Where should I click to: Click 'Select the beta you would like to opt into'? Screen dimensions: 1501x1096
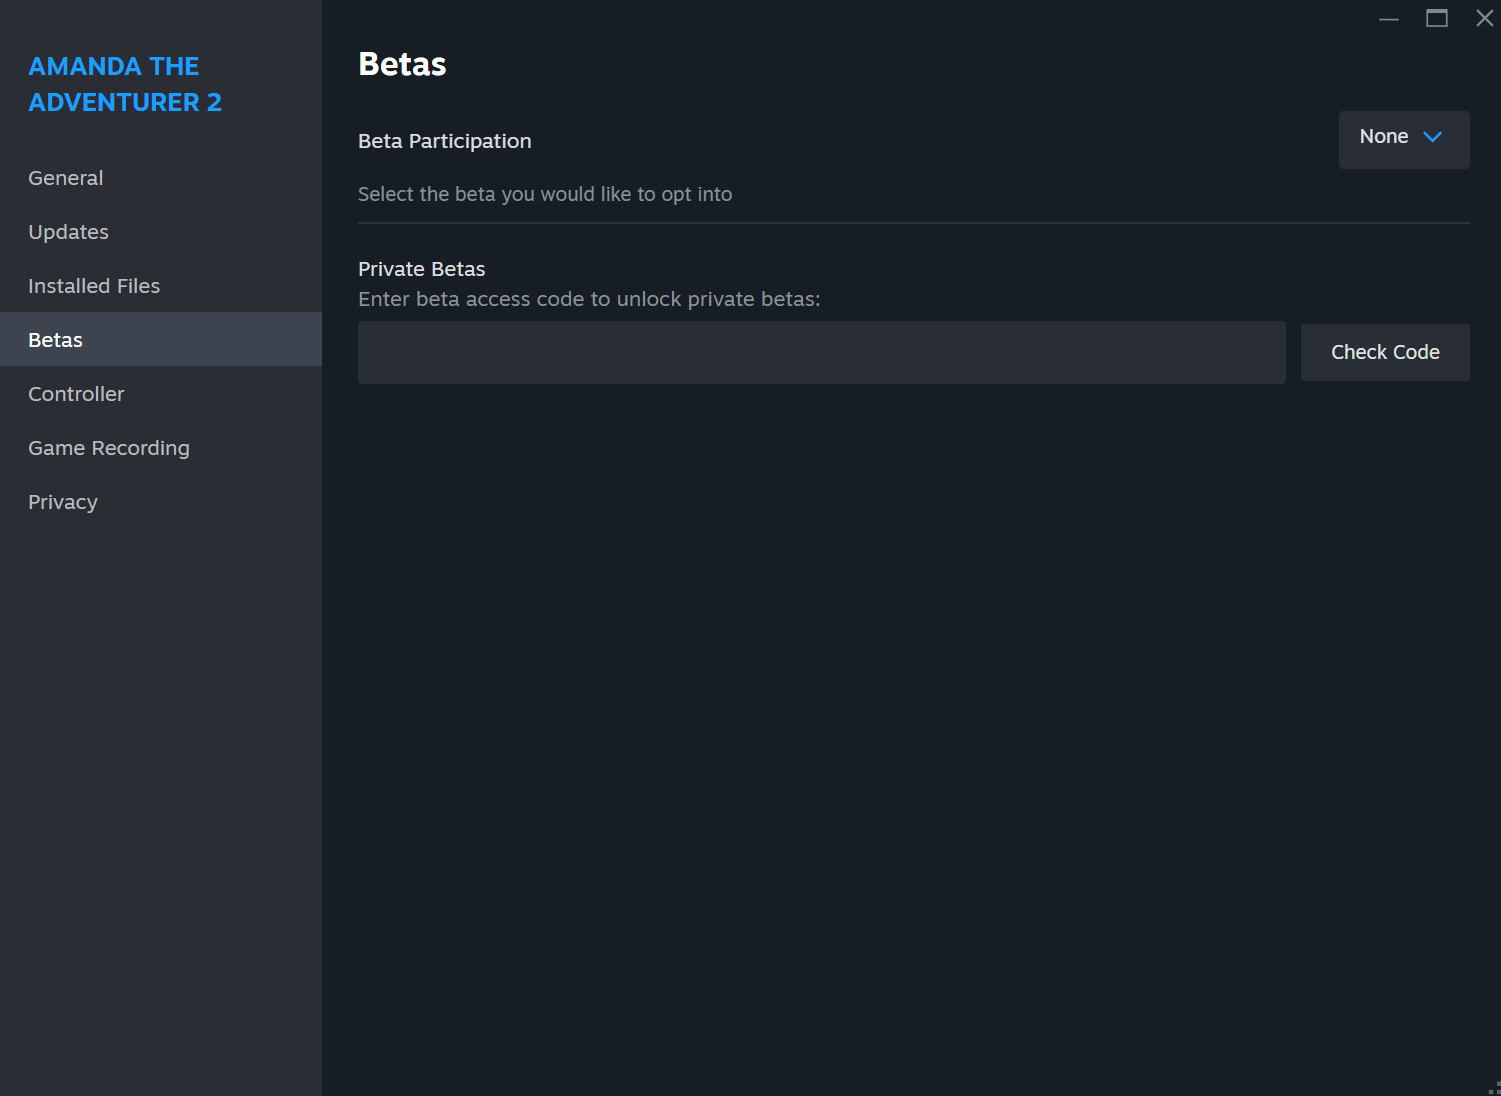545,194
